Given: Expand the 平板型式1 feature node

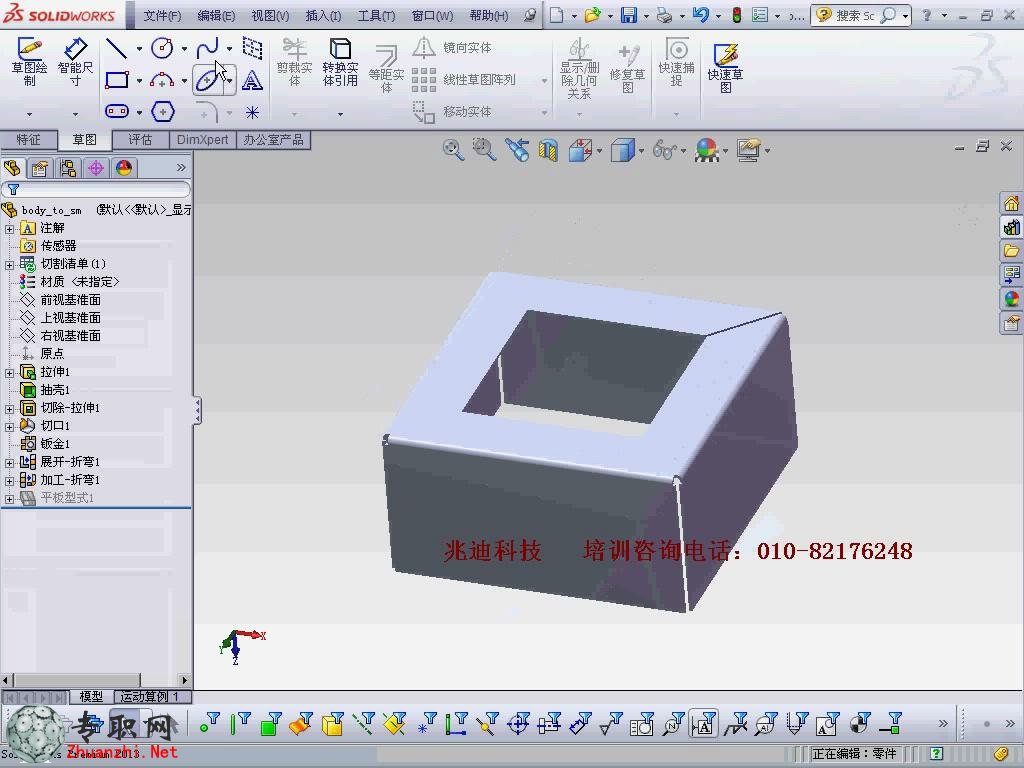Looking at the screenshot, I should pyautogui.click(x=9, y=499).
